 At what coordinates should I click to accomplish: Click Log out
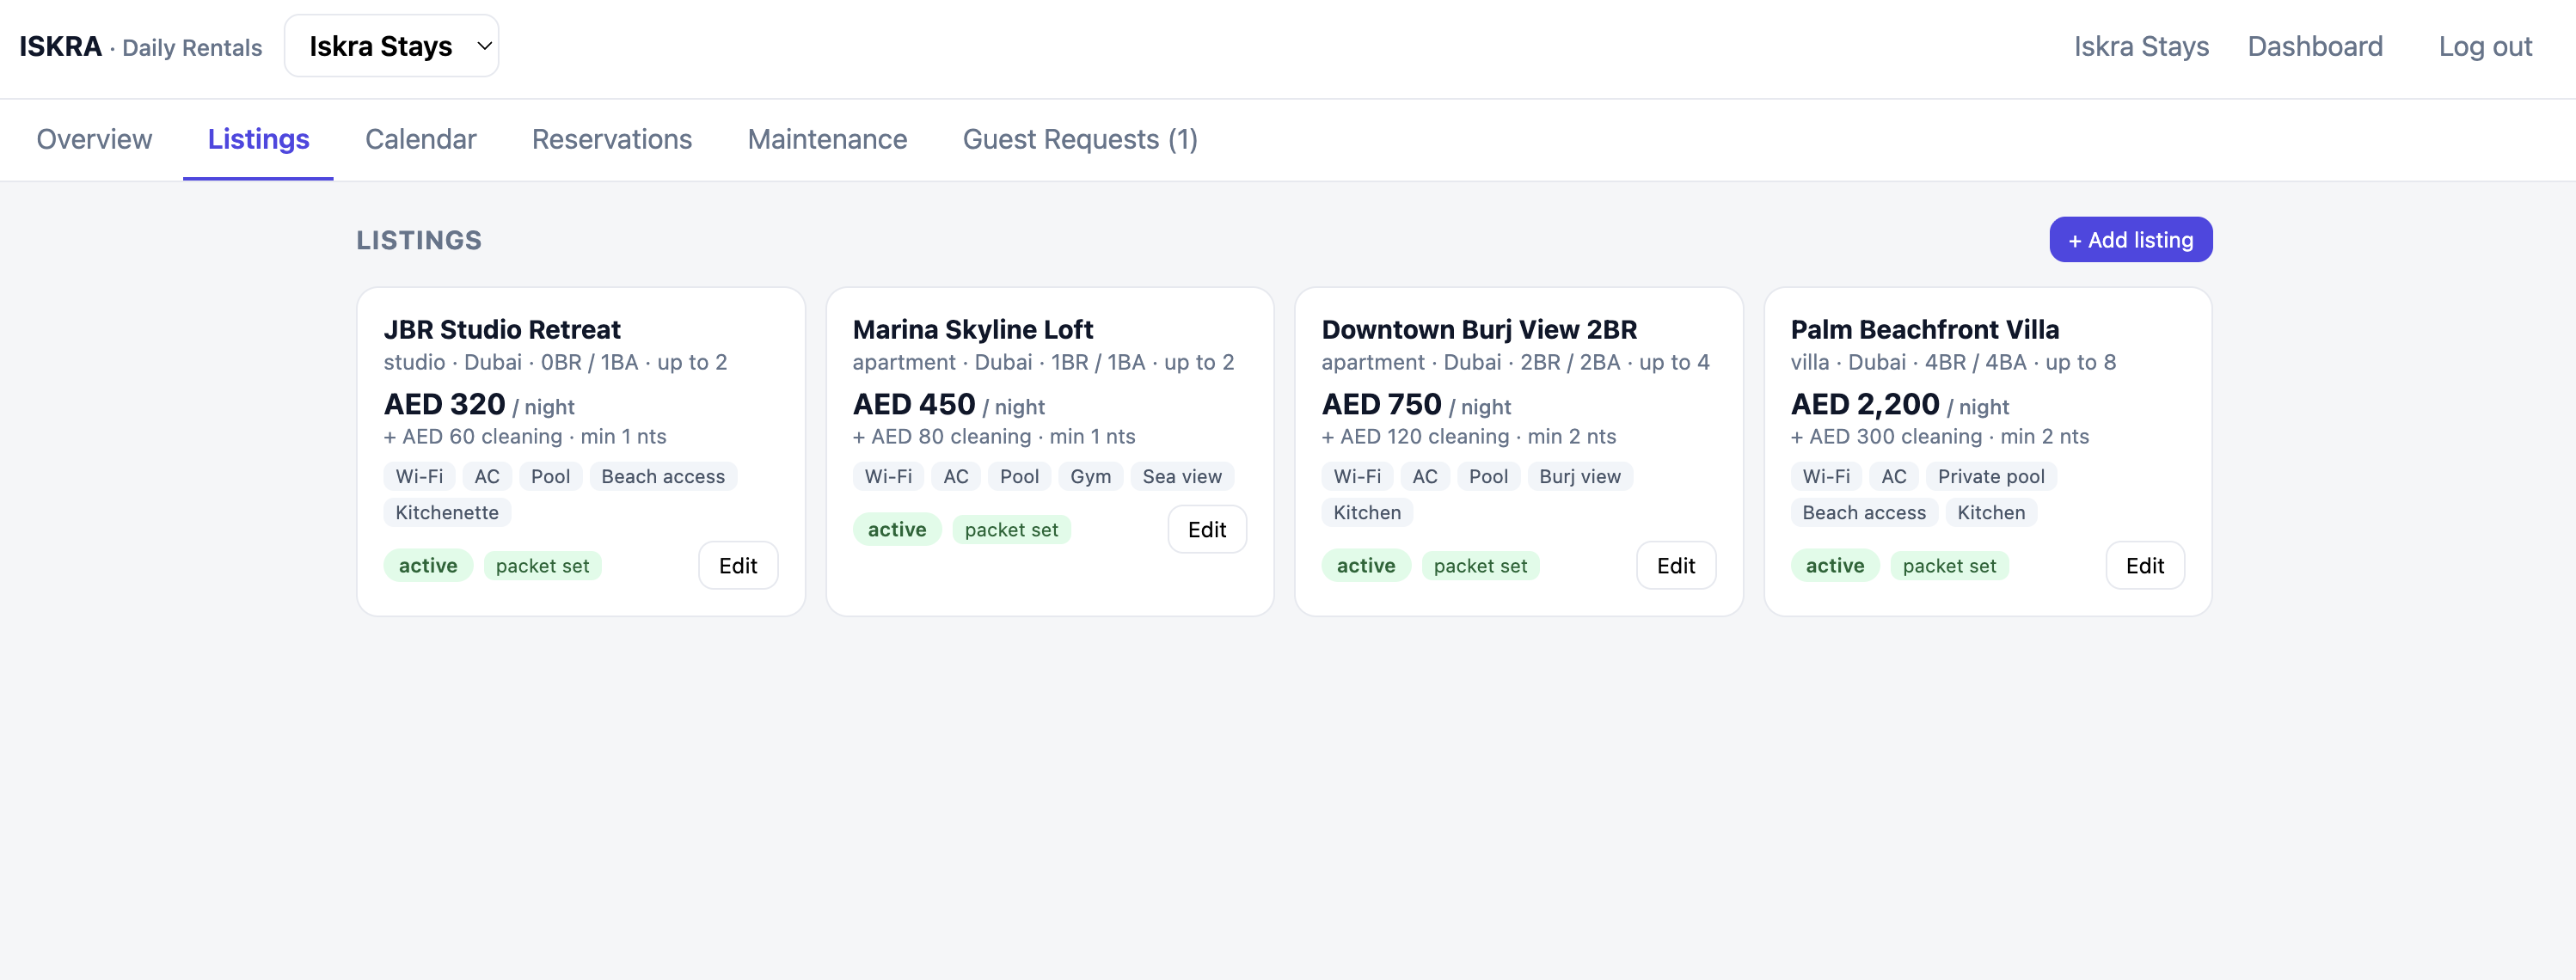coord(2485,46)
